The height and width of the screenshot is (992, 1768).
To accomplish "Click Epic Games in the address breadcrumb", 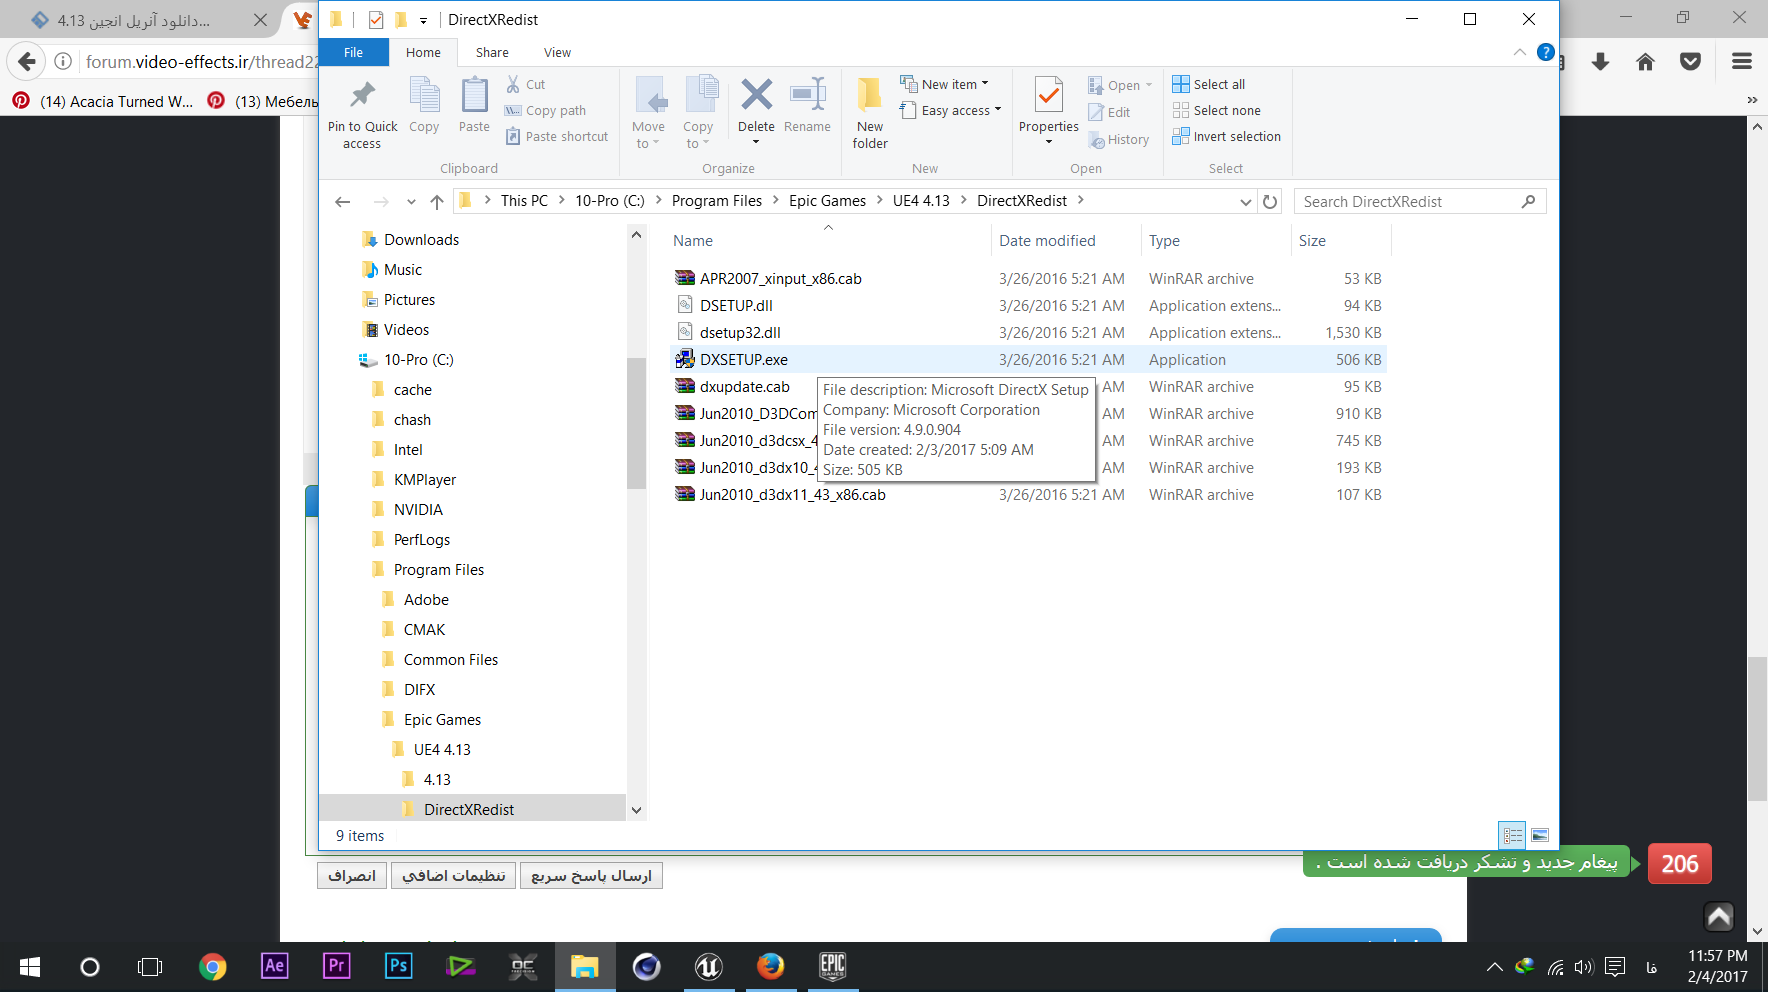I will 827,200.
